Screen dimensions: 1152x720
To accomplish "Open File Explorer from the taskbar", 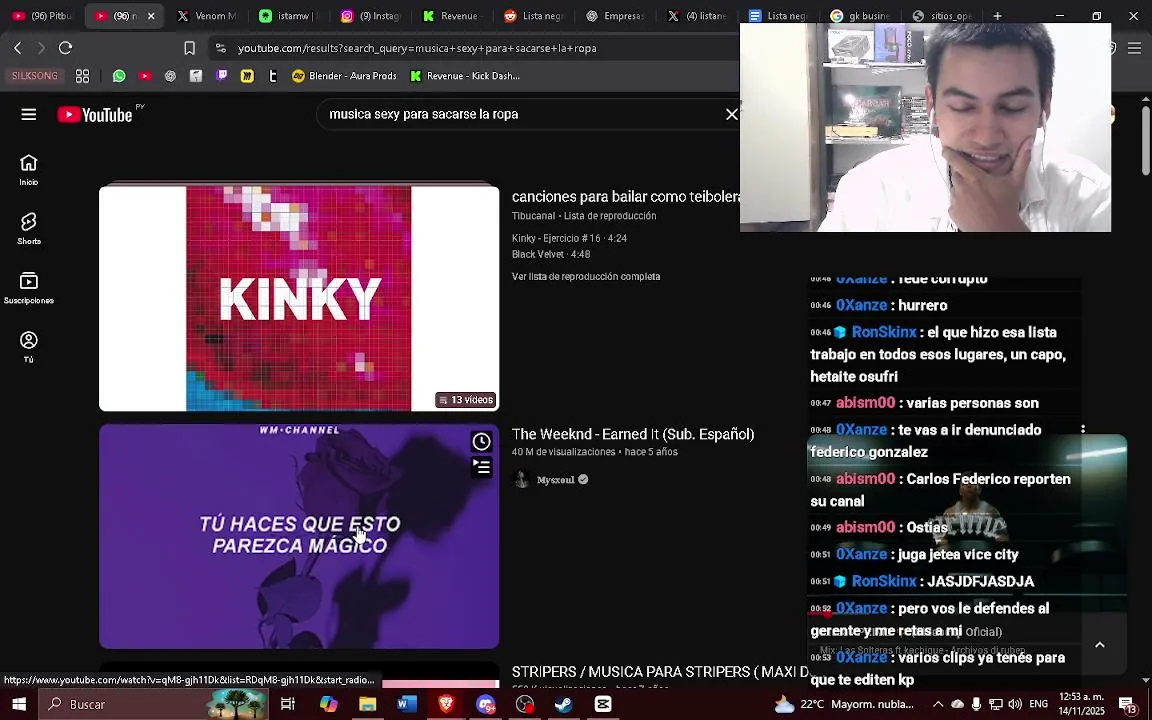I will coord(367,704).
